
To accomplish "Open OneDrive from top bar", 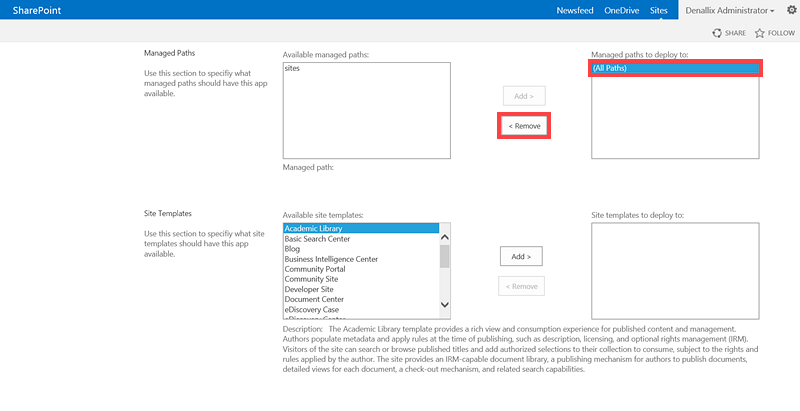I will [621, 10].
